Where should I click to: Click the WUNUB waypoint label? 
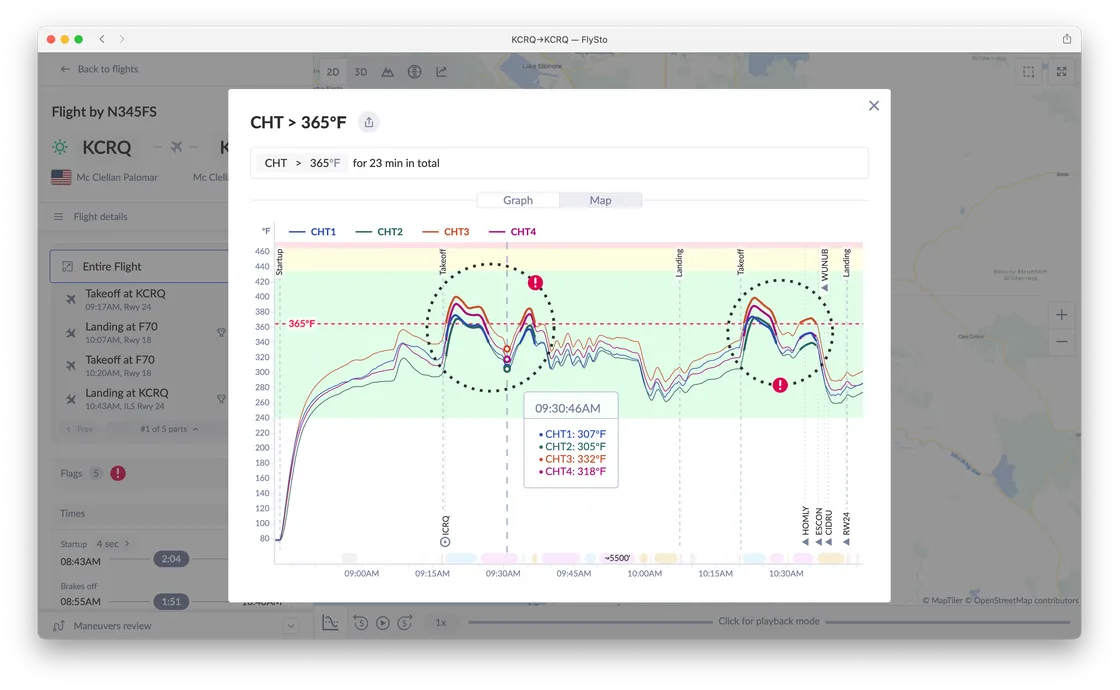(824, 265)
